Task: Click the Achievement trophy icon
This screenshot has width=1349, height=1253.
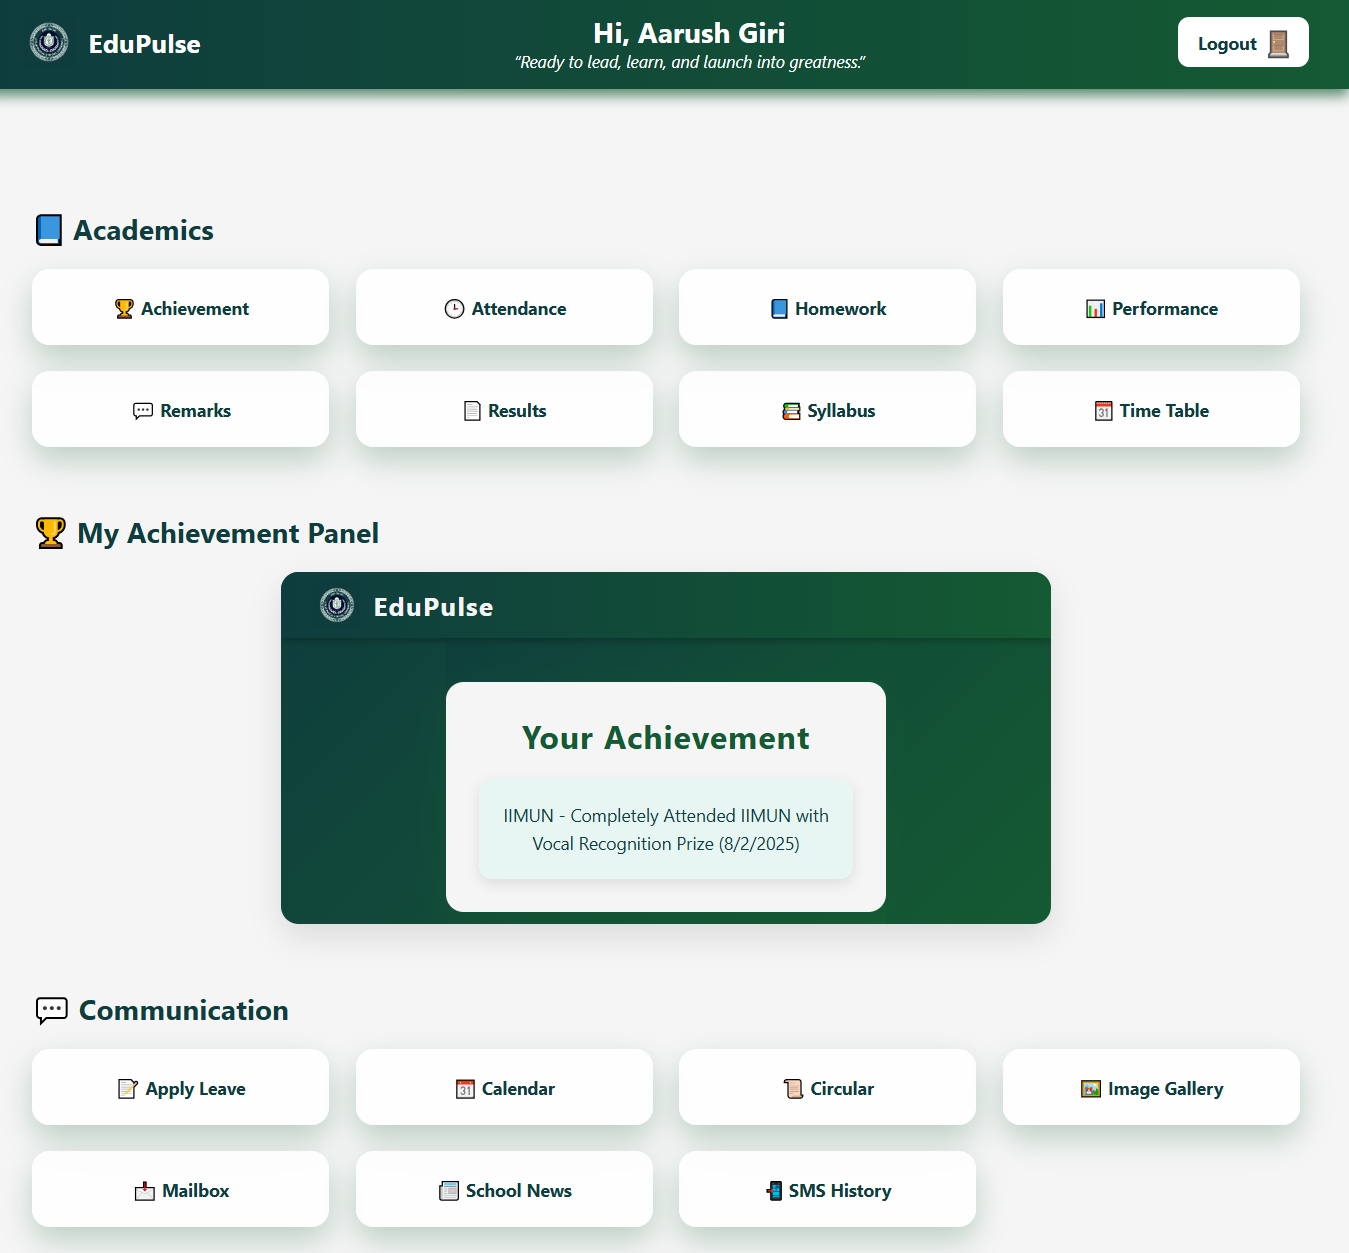Action: [x=123, y=308]
